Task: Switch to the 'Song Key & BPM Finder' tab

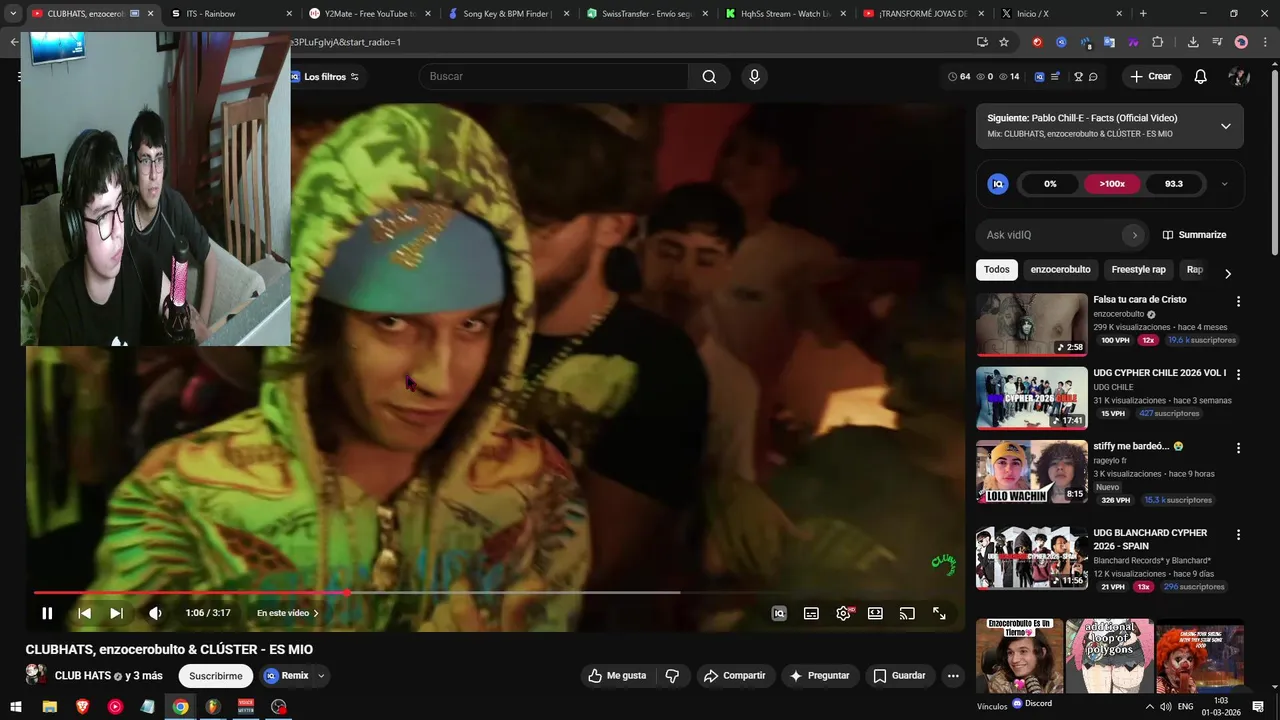Action: tap(507, 14)
